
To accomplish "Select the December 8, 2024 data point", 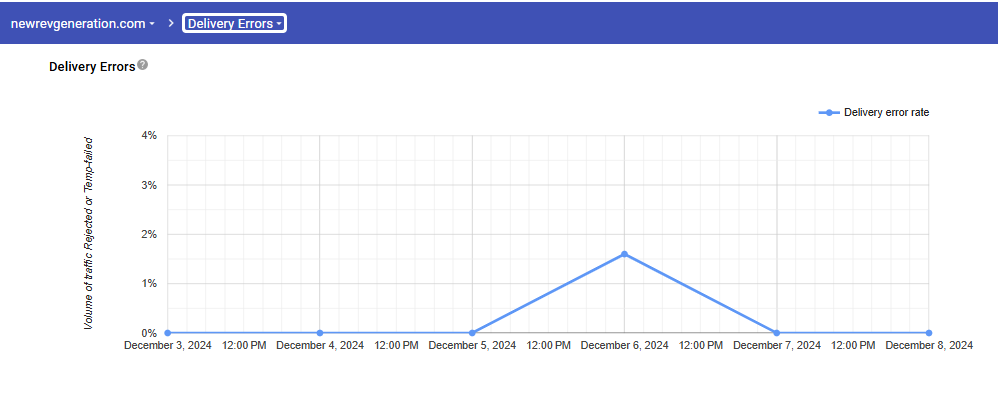I will pyautogui.click(x=929, y=333).
